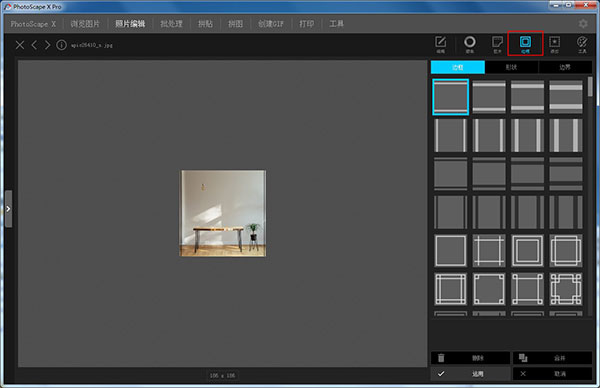
Task: Click the frame list vertical scrollbar
Action: coord(590,195)
